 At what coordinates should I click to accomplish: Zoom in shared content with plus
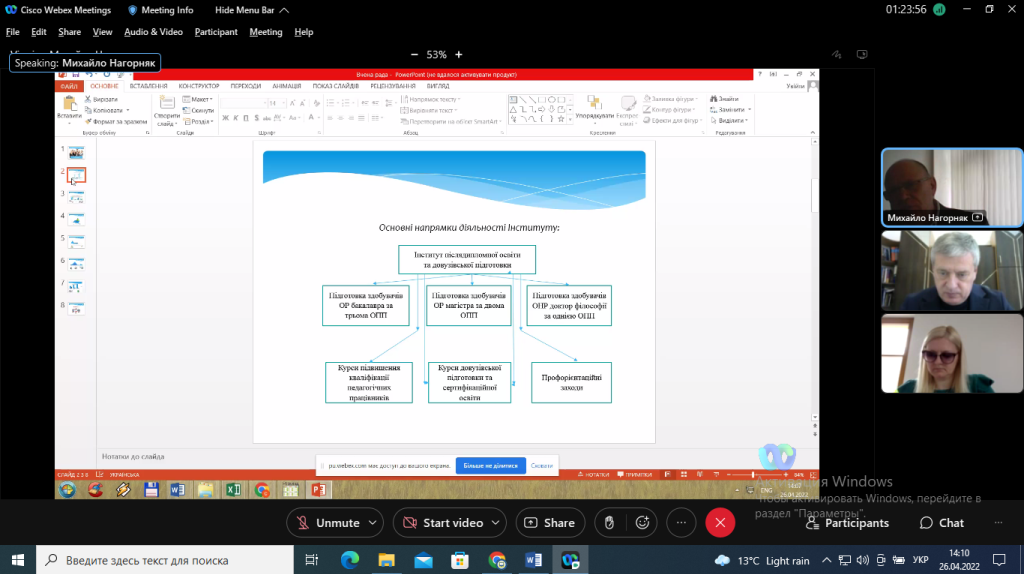[459, 55]
